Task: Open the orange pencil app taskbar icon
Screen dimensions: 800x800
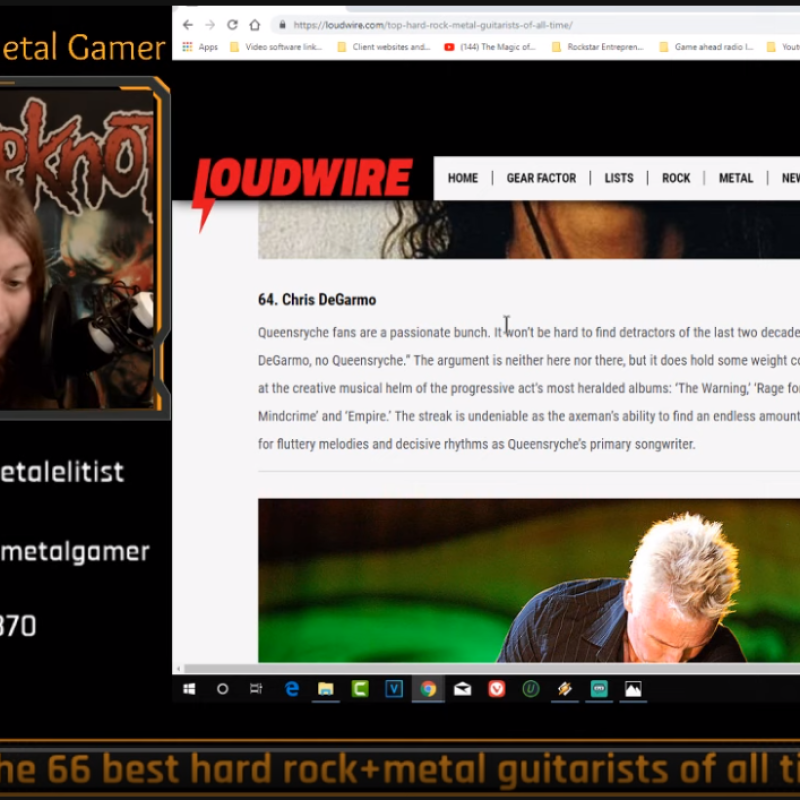Action: 565,689
